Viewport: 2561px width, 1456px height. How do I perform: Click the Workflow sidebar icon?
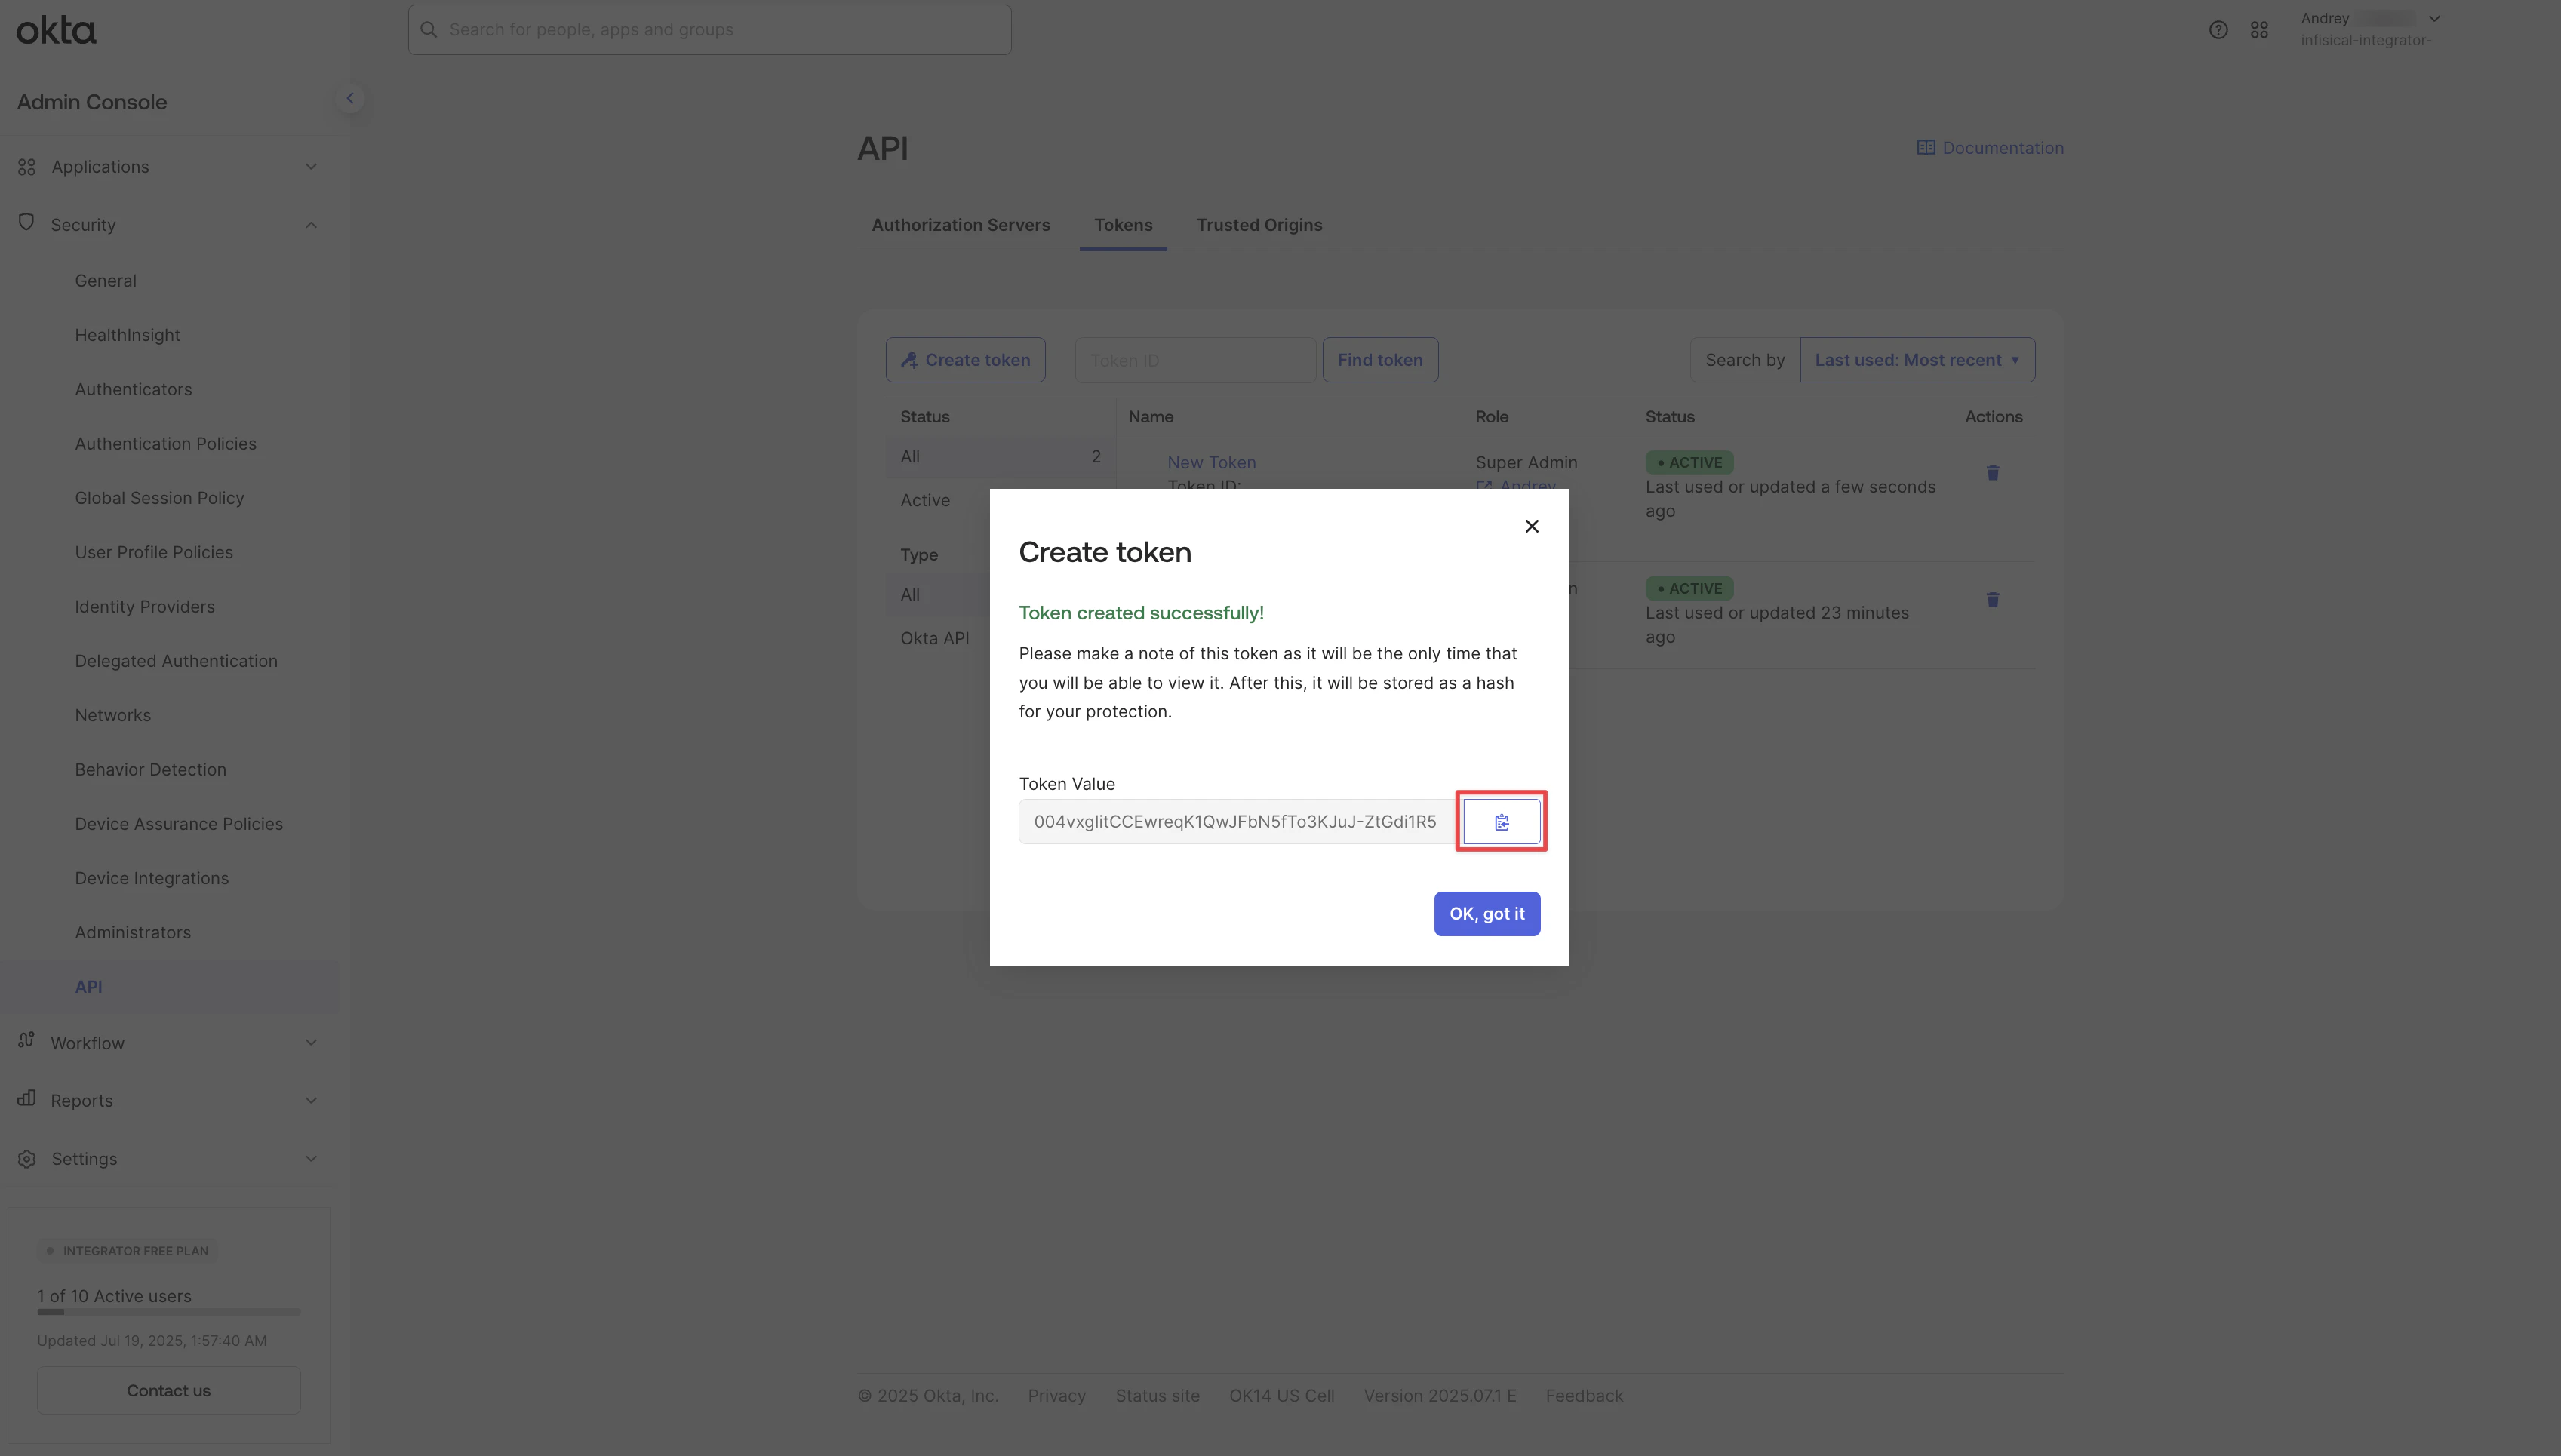coord(27,1041)
